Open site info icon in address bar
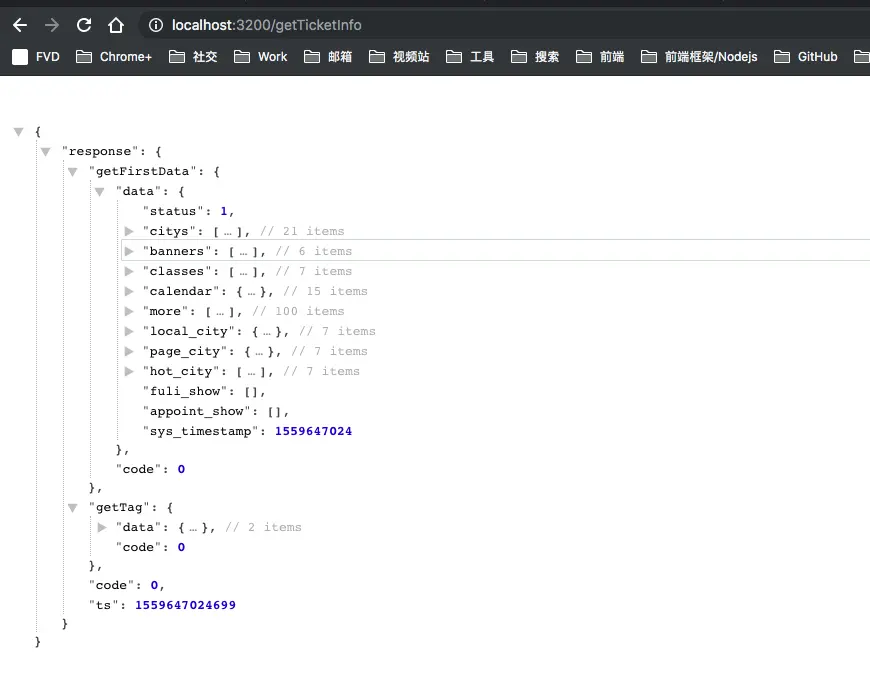 [156, 25]
